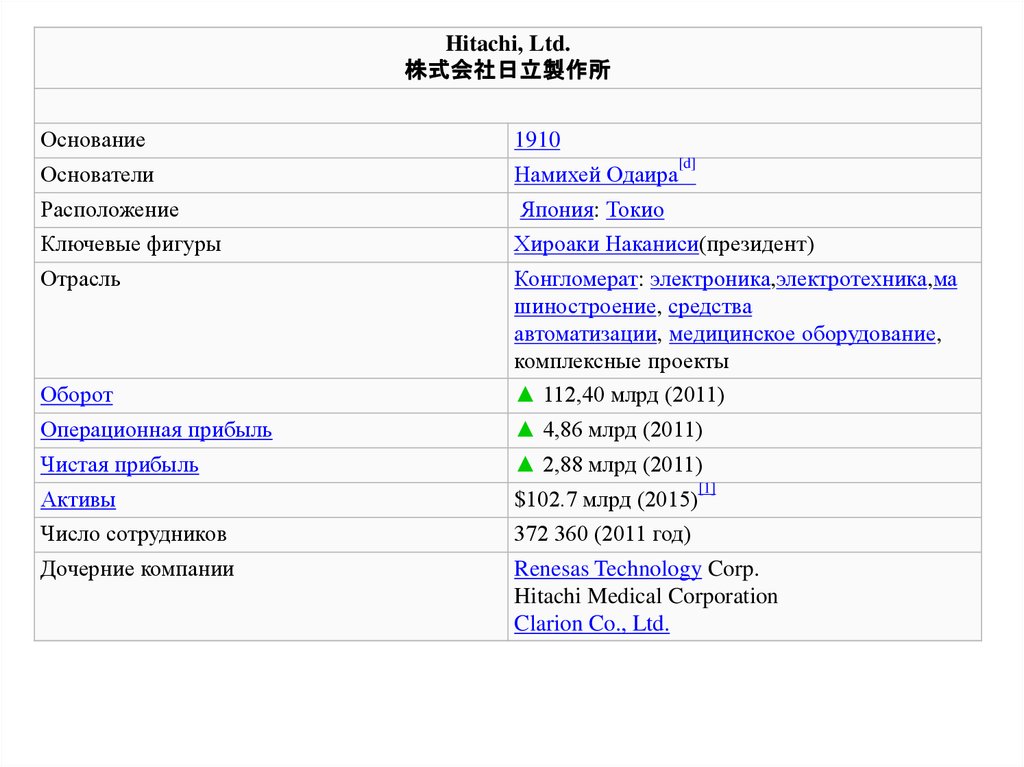Click the Основатели row label
1024x767 pixels.
pyautogui.click(x=97, y=175)
